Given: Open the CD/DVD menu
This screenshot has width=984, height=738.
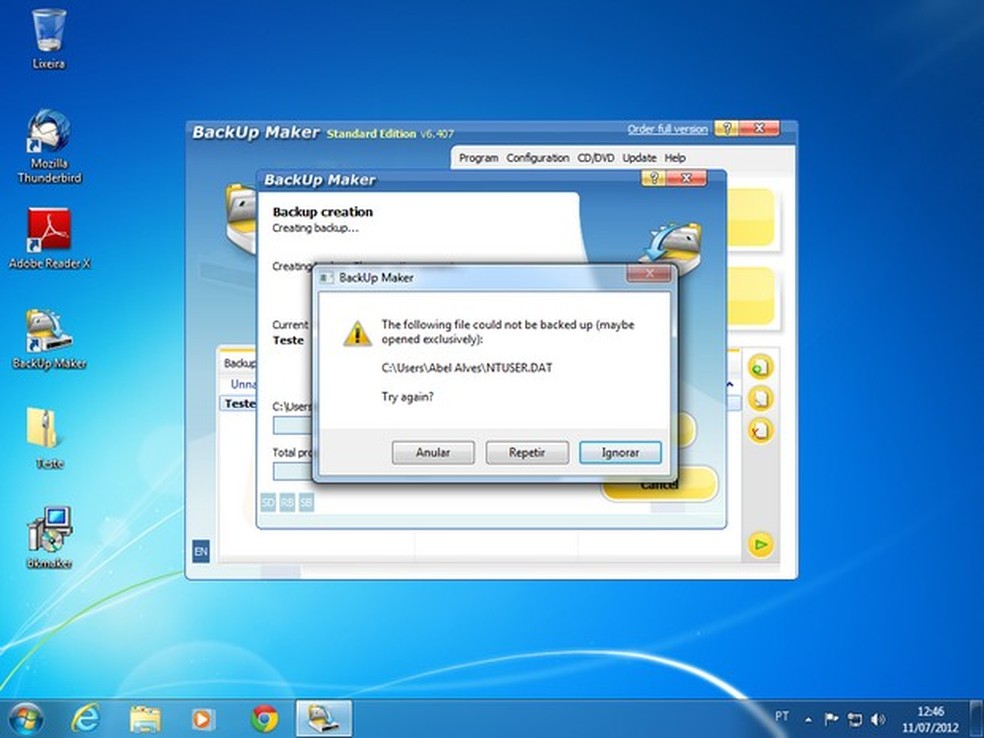Looking at the screenshot, I should [596, 158].
